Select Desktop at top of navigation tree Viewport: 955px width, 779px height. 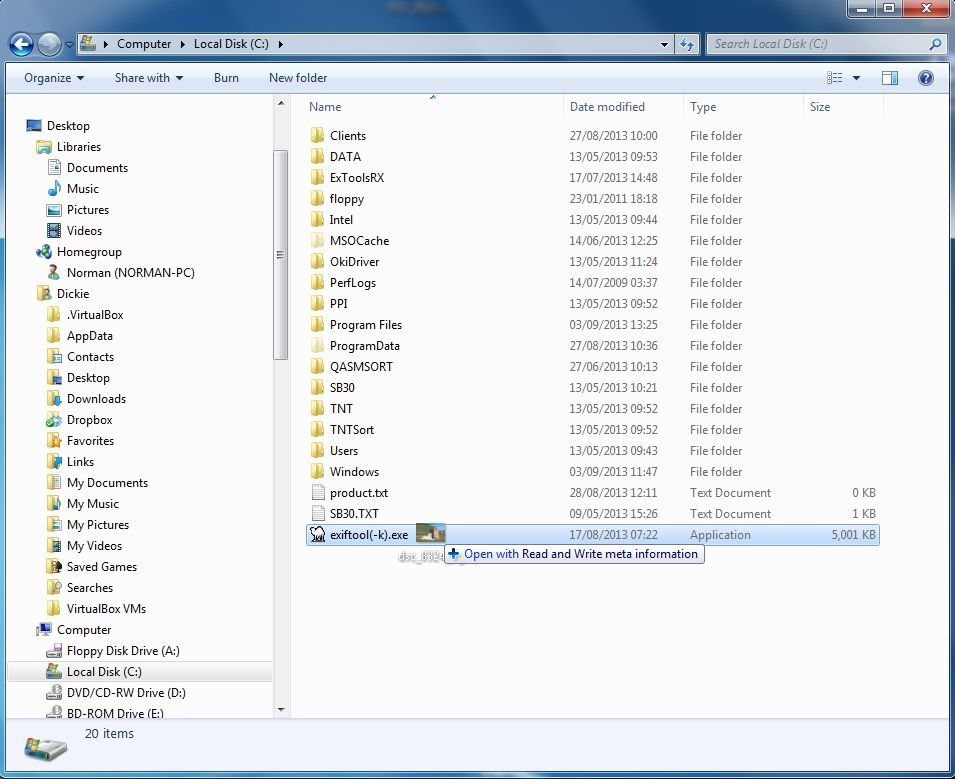click(68, 125)
